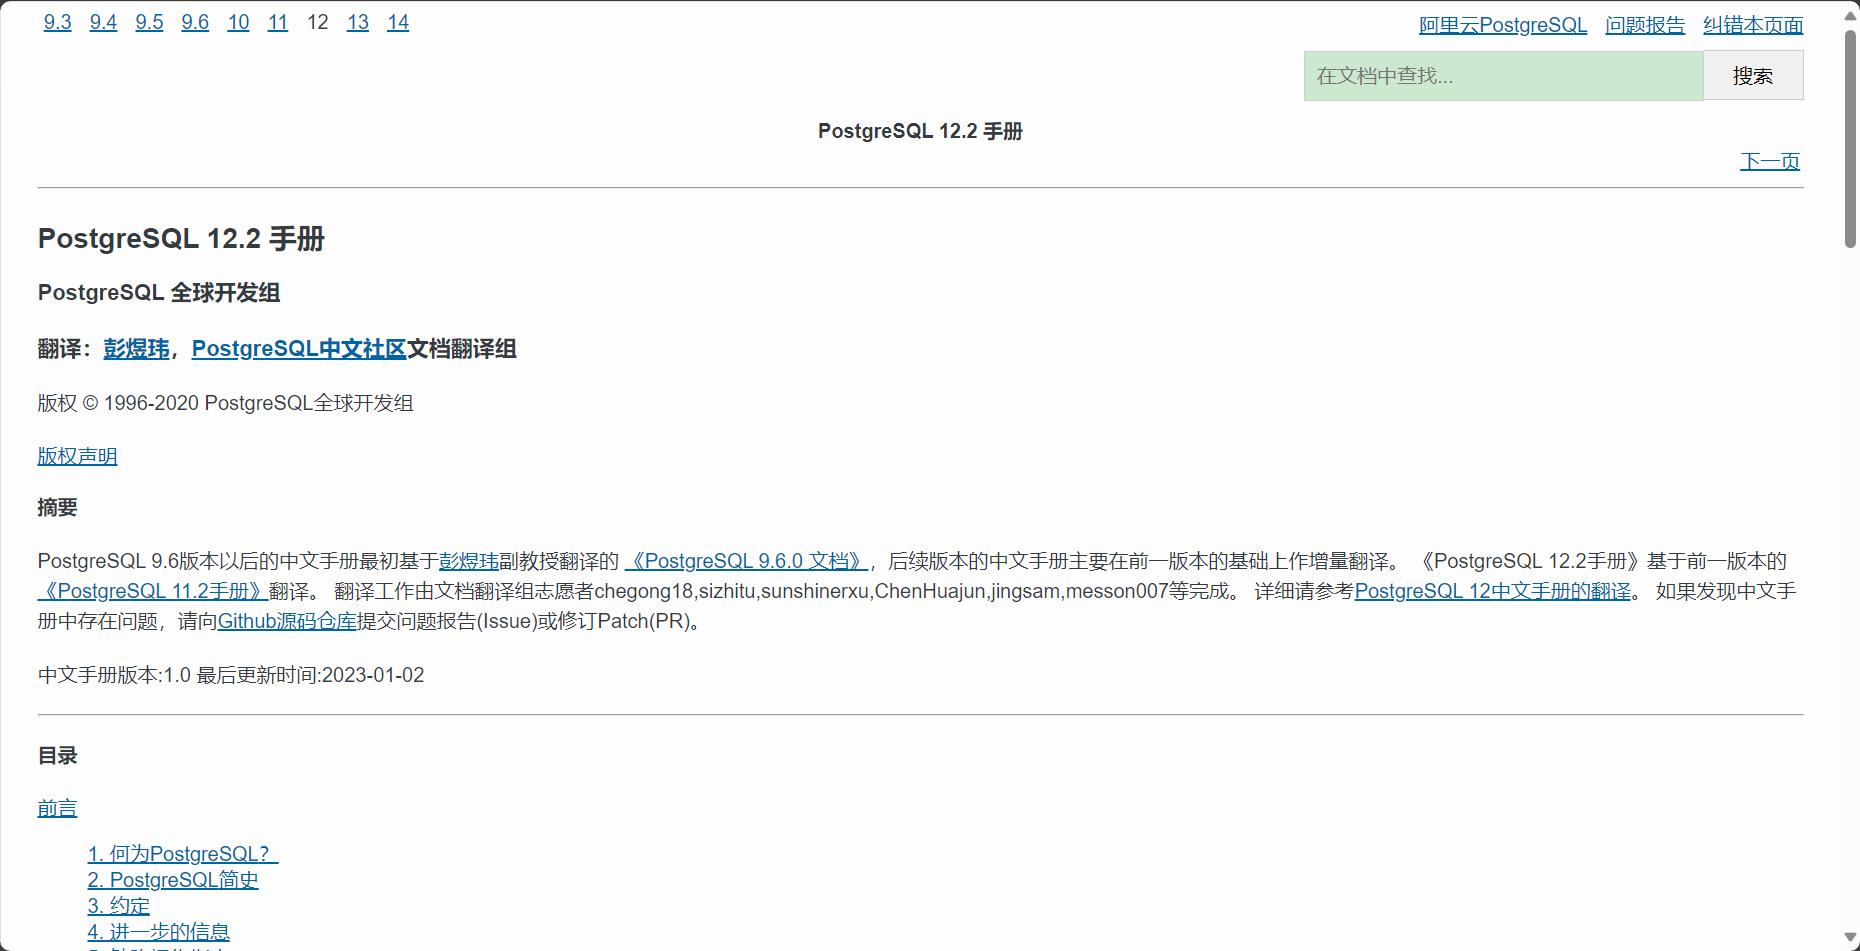Click the 版权 © 1996-2020 copyright text
The height and width of the screenshot is (951, 1860).
coord(225,403)
